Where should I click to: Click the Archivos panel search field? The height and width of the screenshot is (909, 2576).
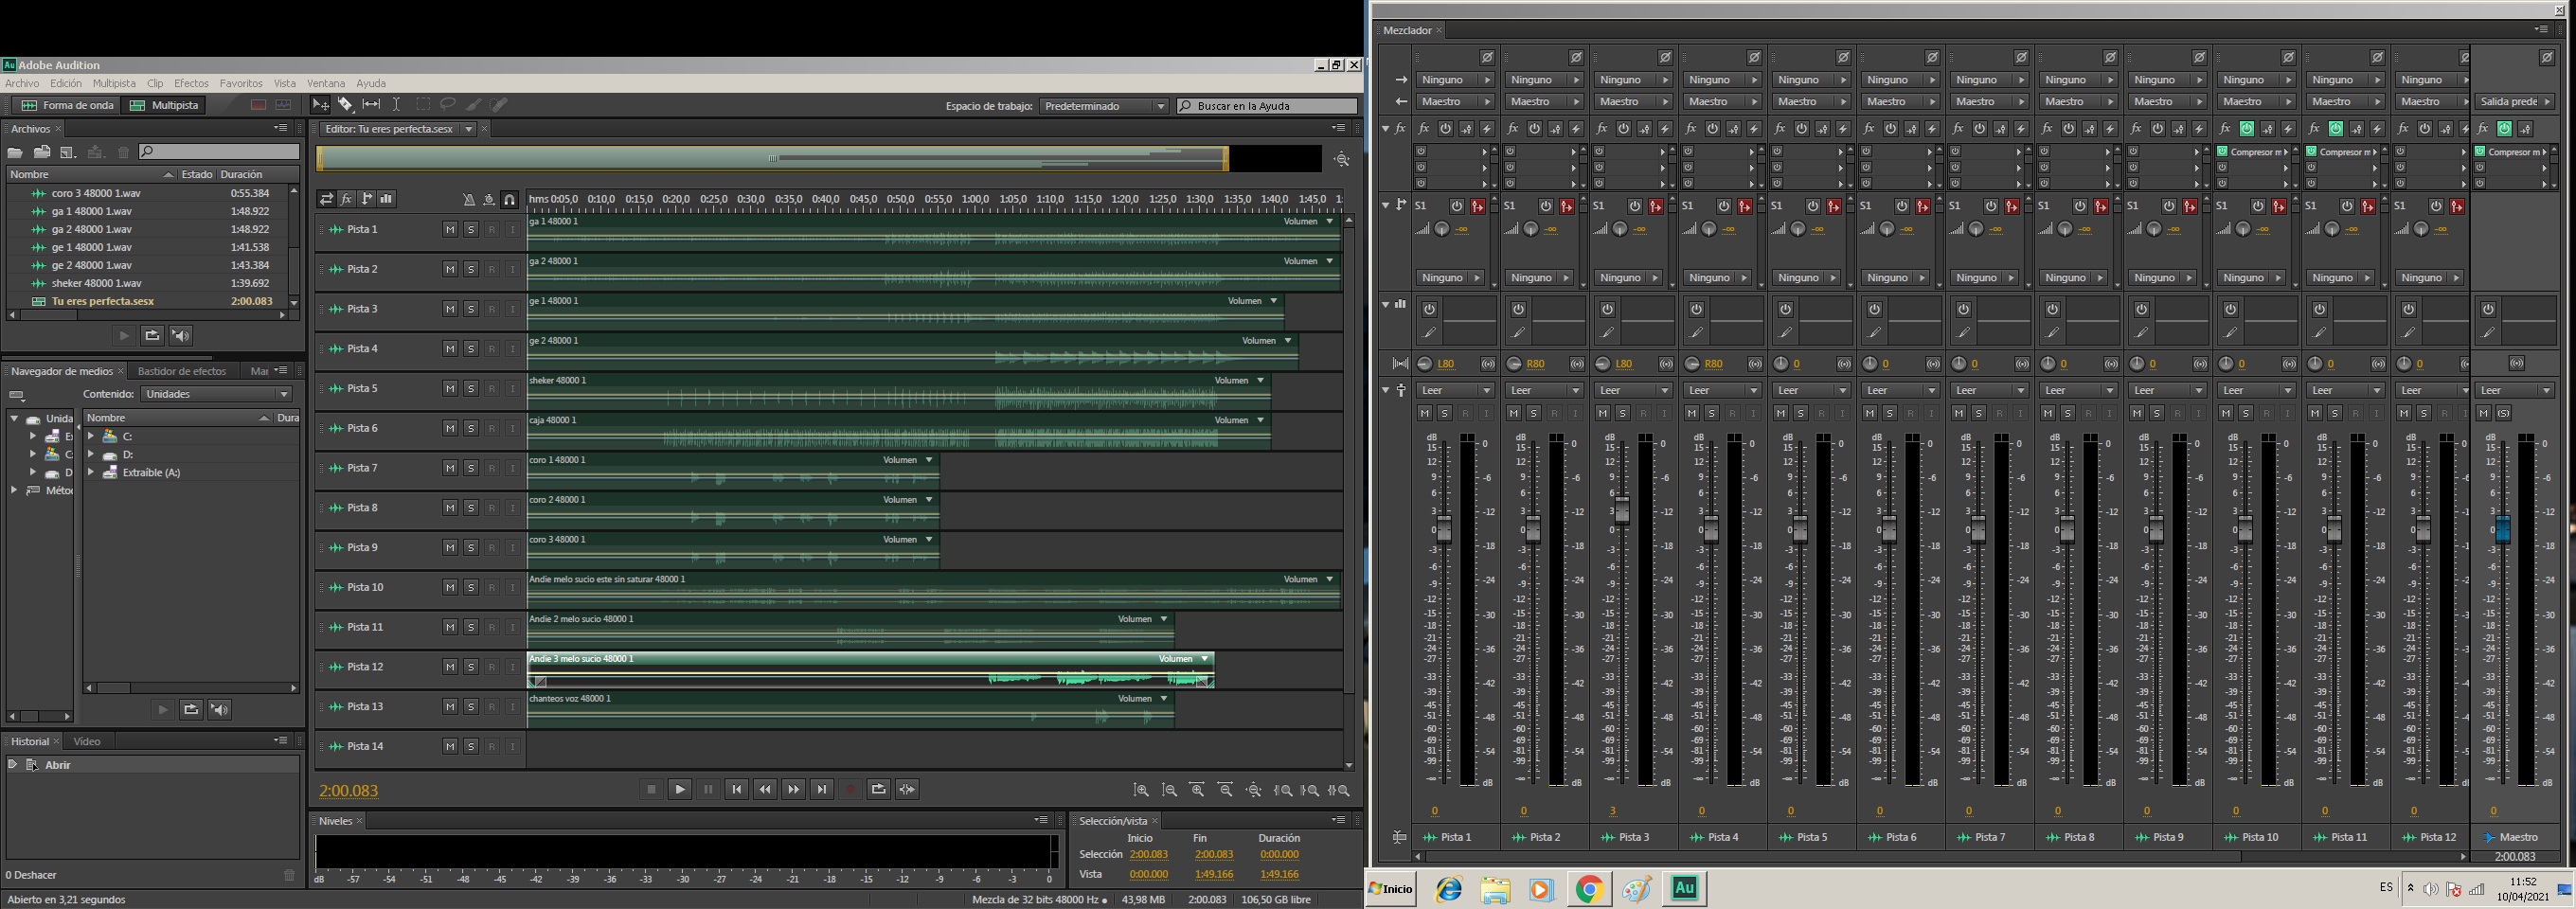pyautogui.click(x=219, y=152)
